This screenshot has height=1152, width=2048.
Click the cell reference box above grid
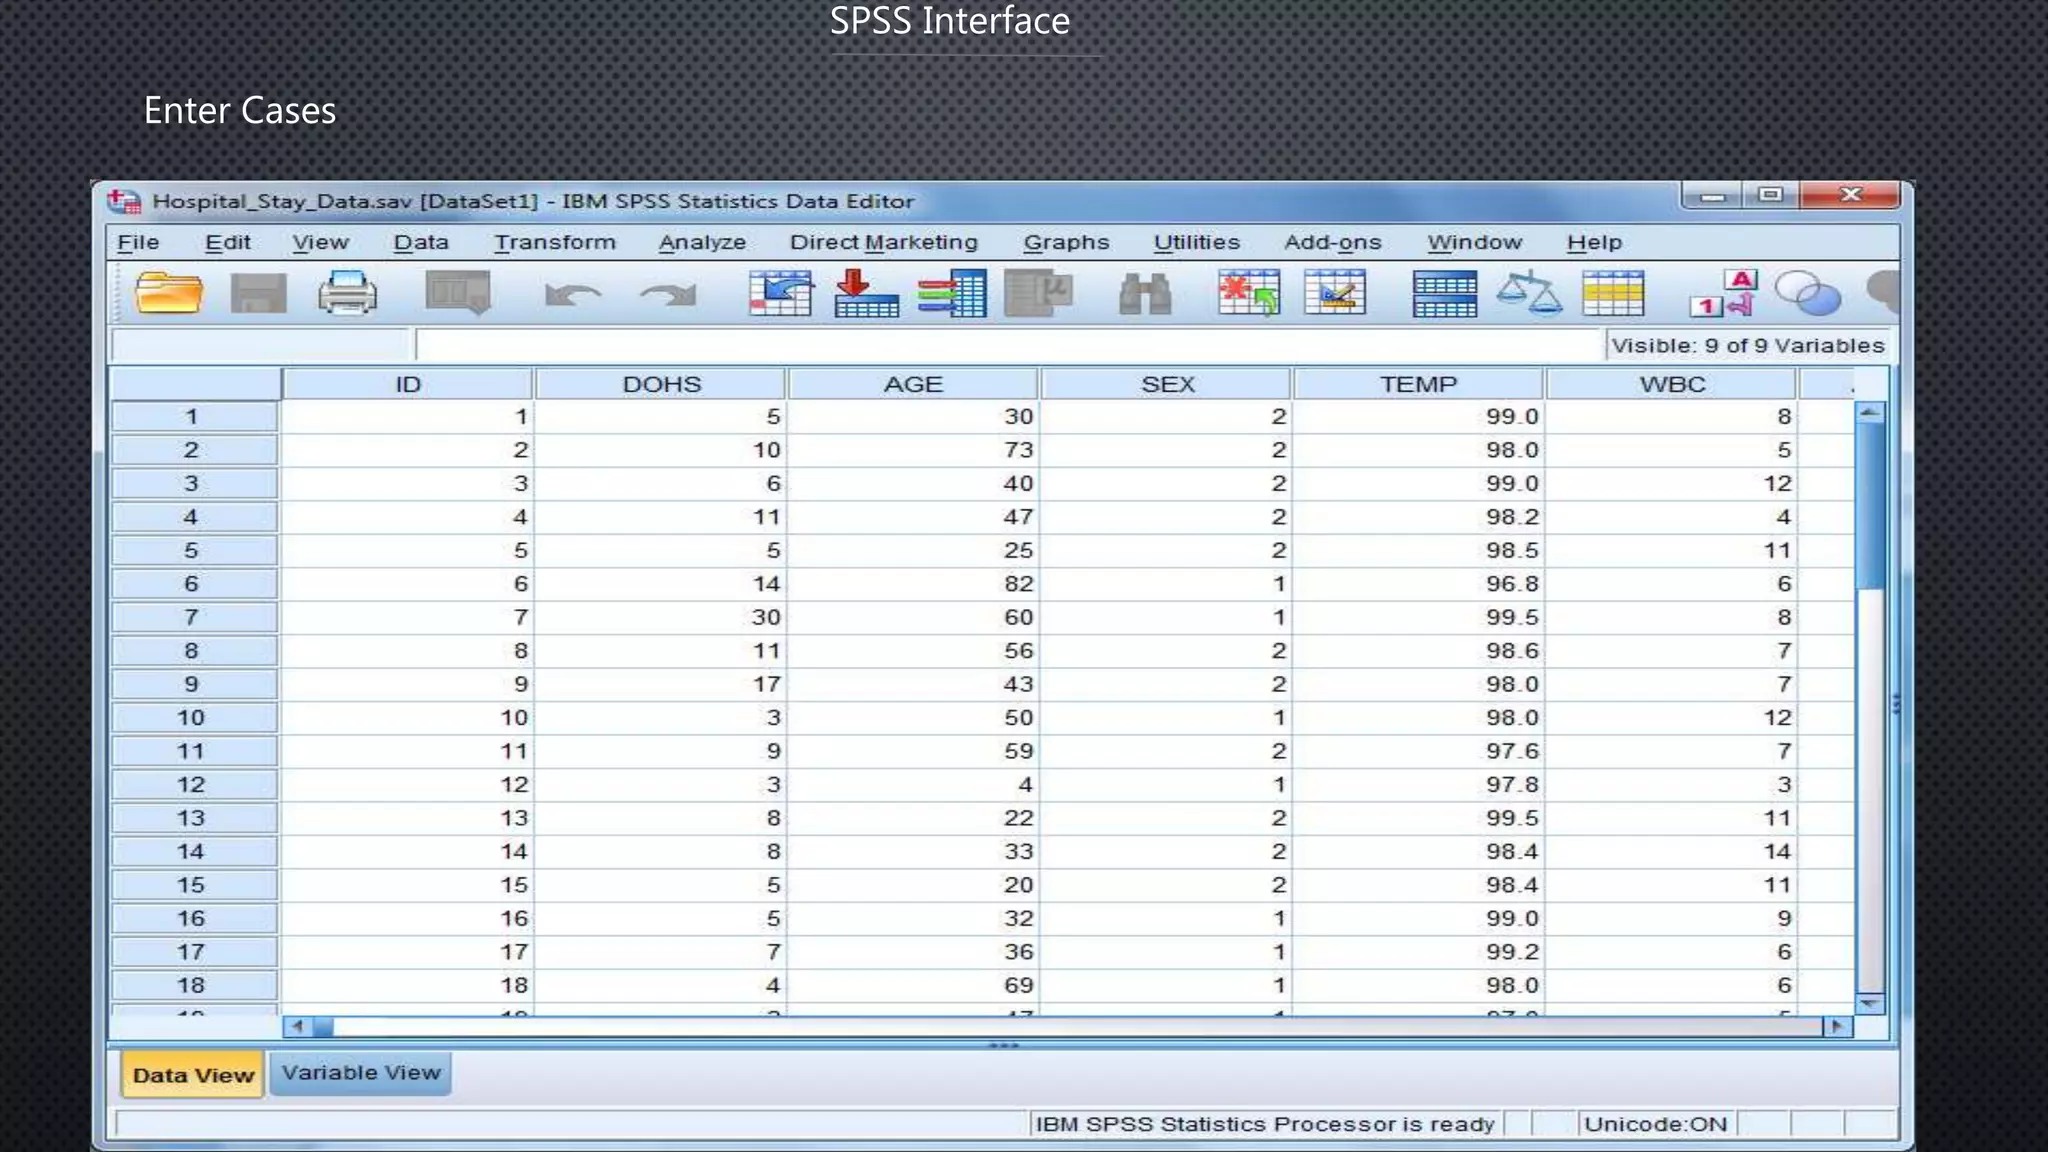pyautogui.click(x=261, y=345)
